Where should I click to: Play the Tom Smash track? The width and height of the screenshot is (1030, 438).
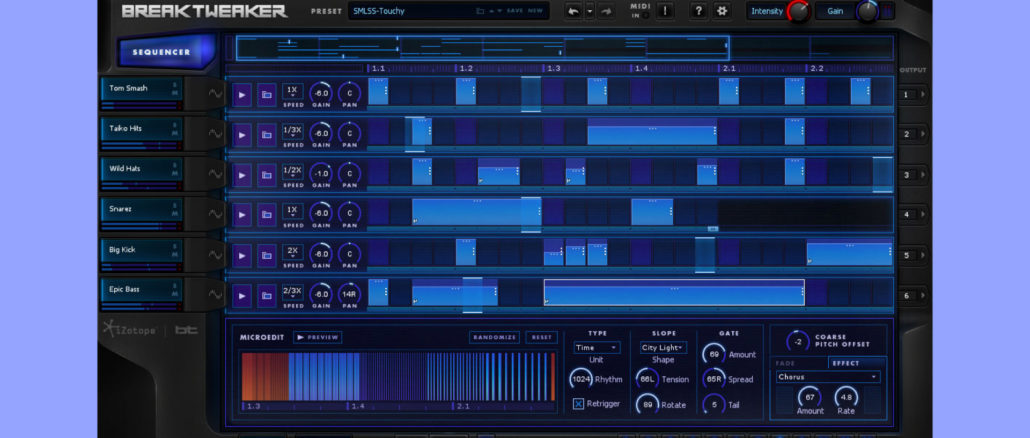click(242, 95)
